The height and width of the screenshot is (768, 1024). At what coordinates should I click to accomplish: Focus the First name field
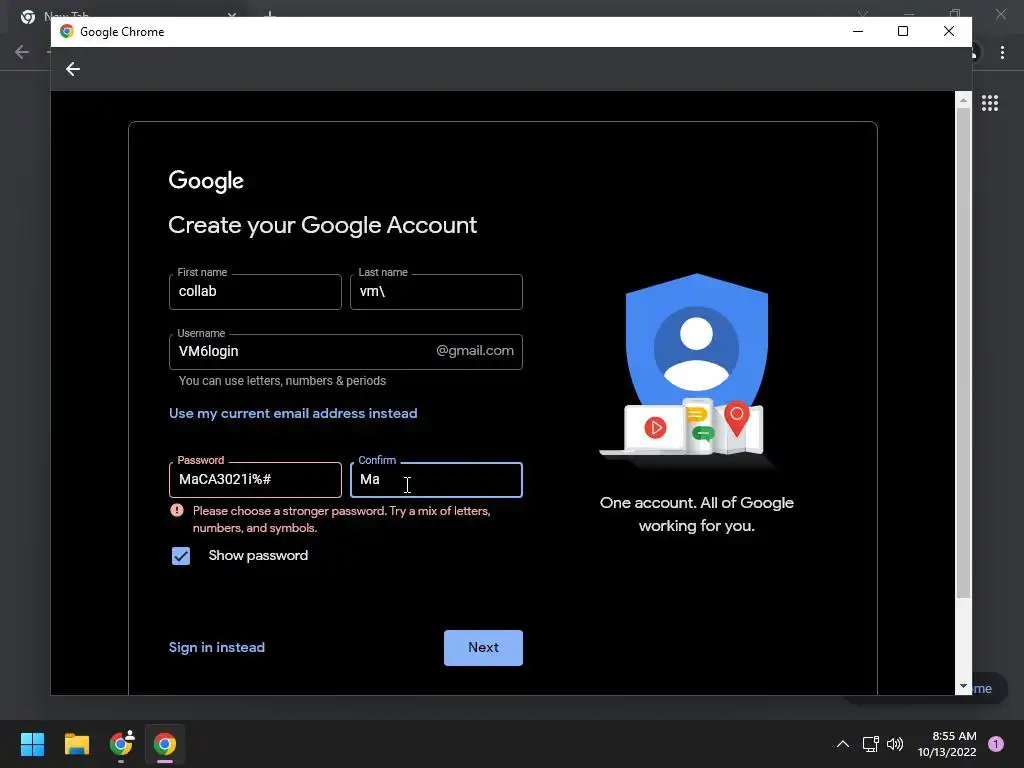point(255,292)
